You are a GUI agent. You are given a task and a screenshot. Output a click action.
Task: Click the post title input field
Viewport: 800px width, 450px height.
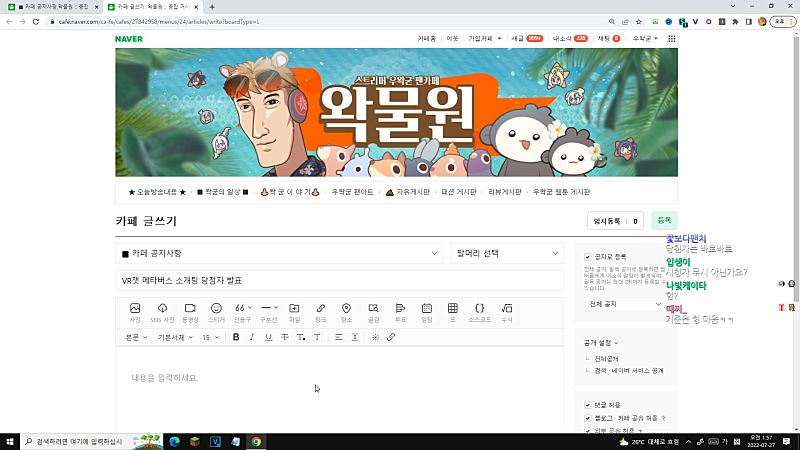point(340,281)
